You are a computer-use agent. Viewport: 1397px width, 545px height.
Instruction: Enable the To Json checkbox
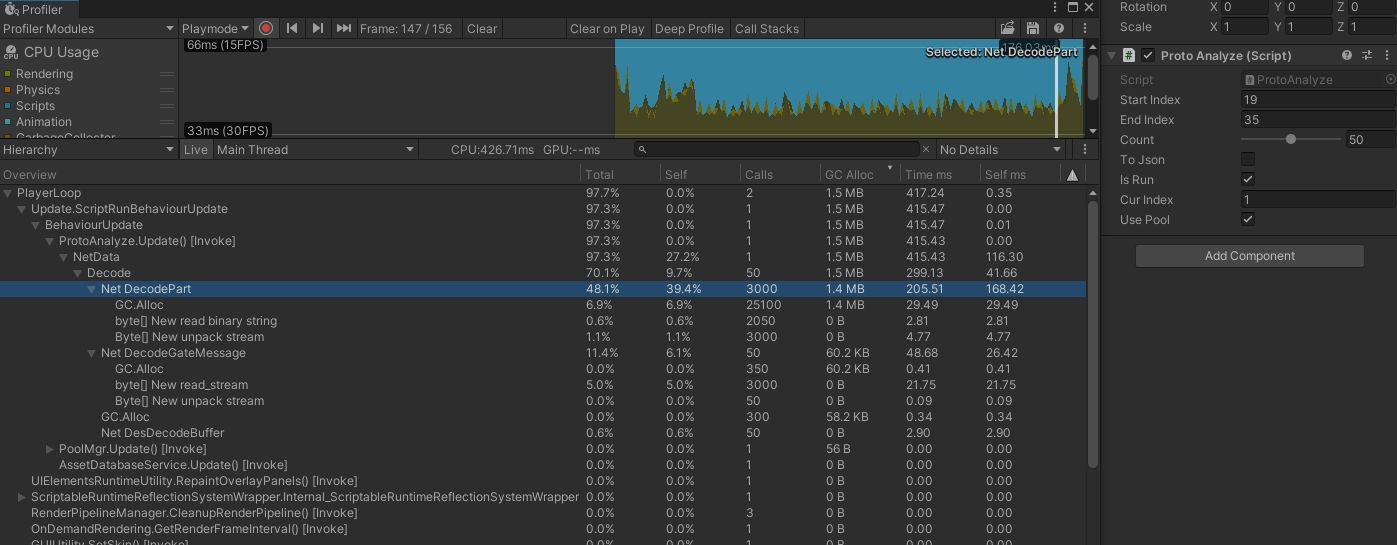pyautogui.click(x=1248, y=160)
